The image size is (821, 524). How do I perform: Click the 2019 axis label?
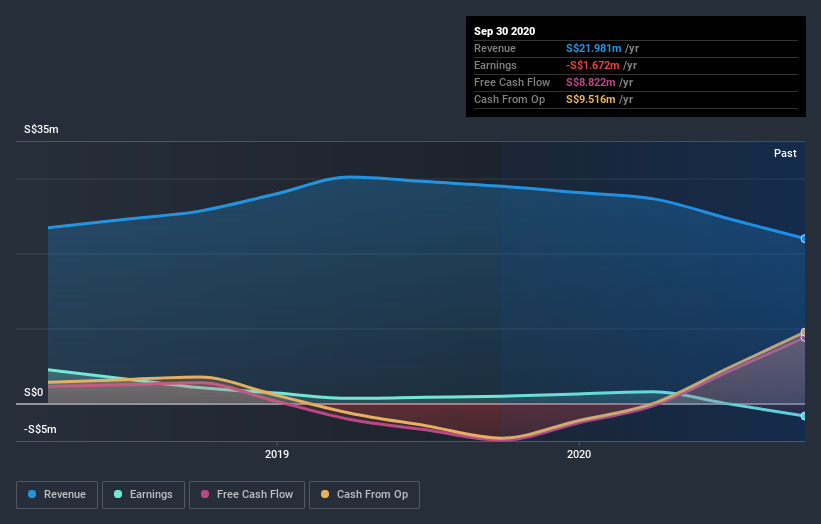click(x=276, y=454)
